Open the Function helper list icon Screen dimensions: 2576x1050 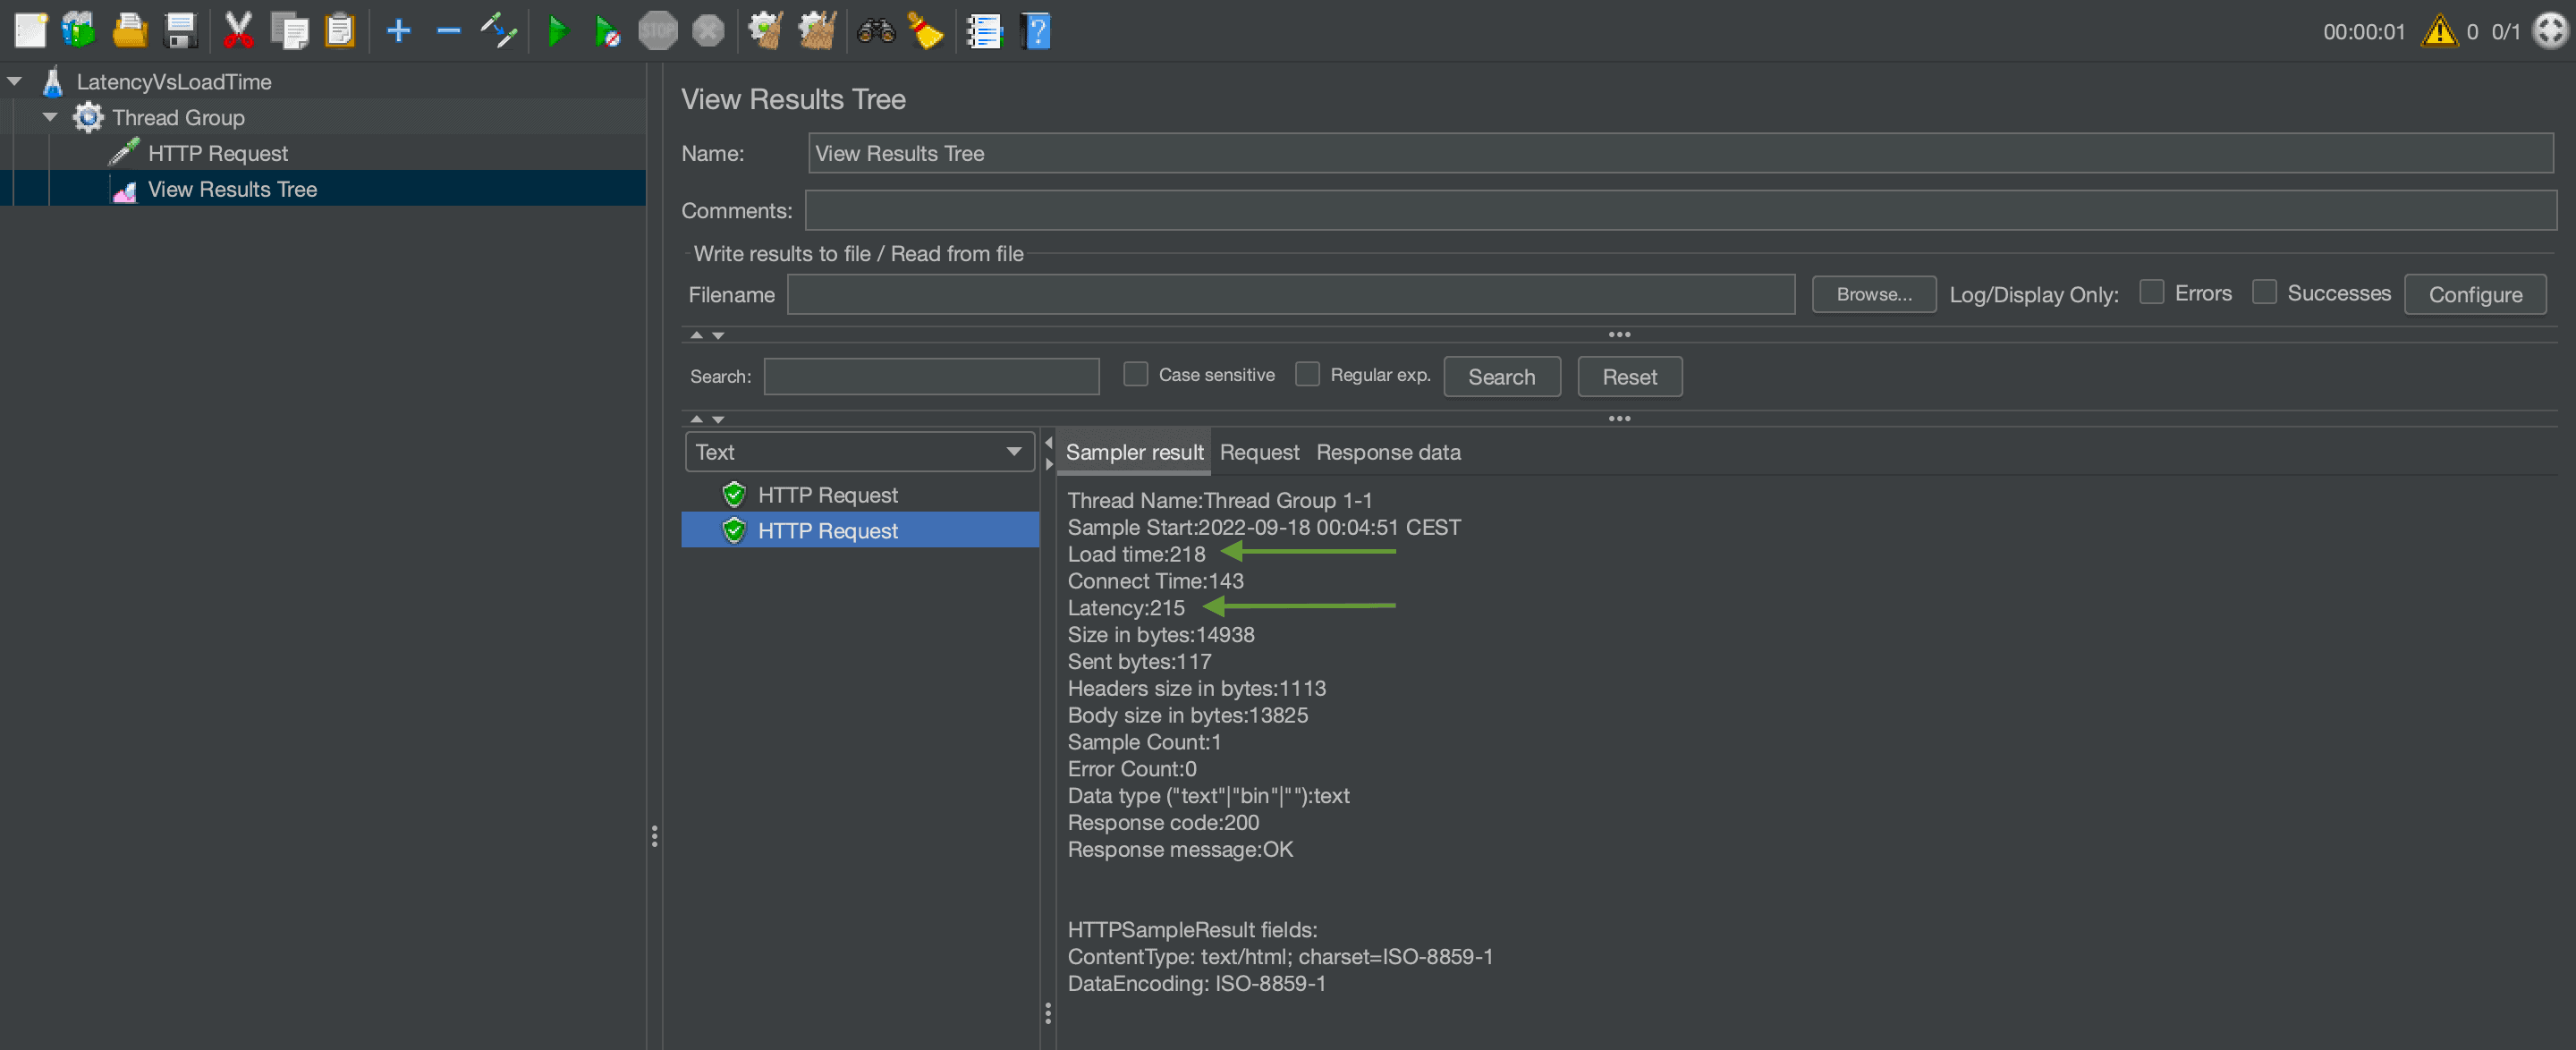point(984,31)
